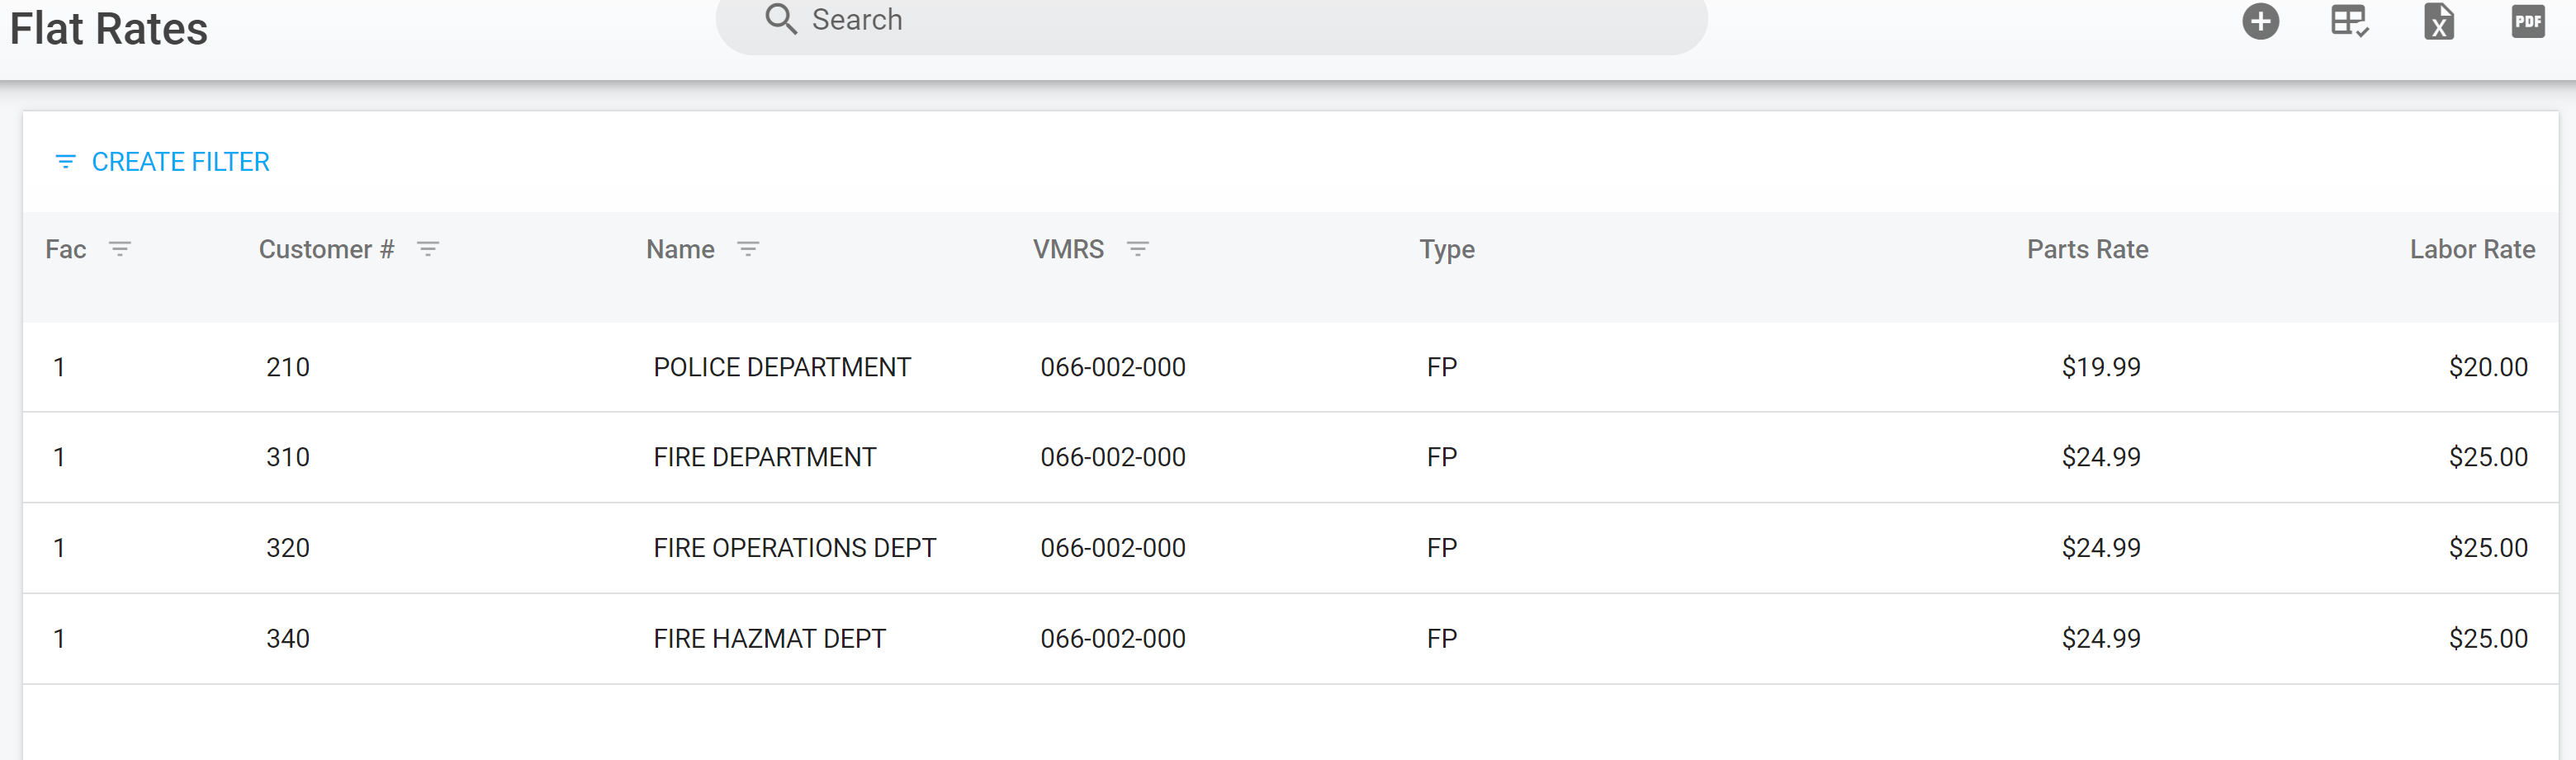
Task: Open the Customer # column filter icon
Action: tap(428, 249)
